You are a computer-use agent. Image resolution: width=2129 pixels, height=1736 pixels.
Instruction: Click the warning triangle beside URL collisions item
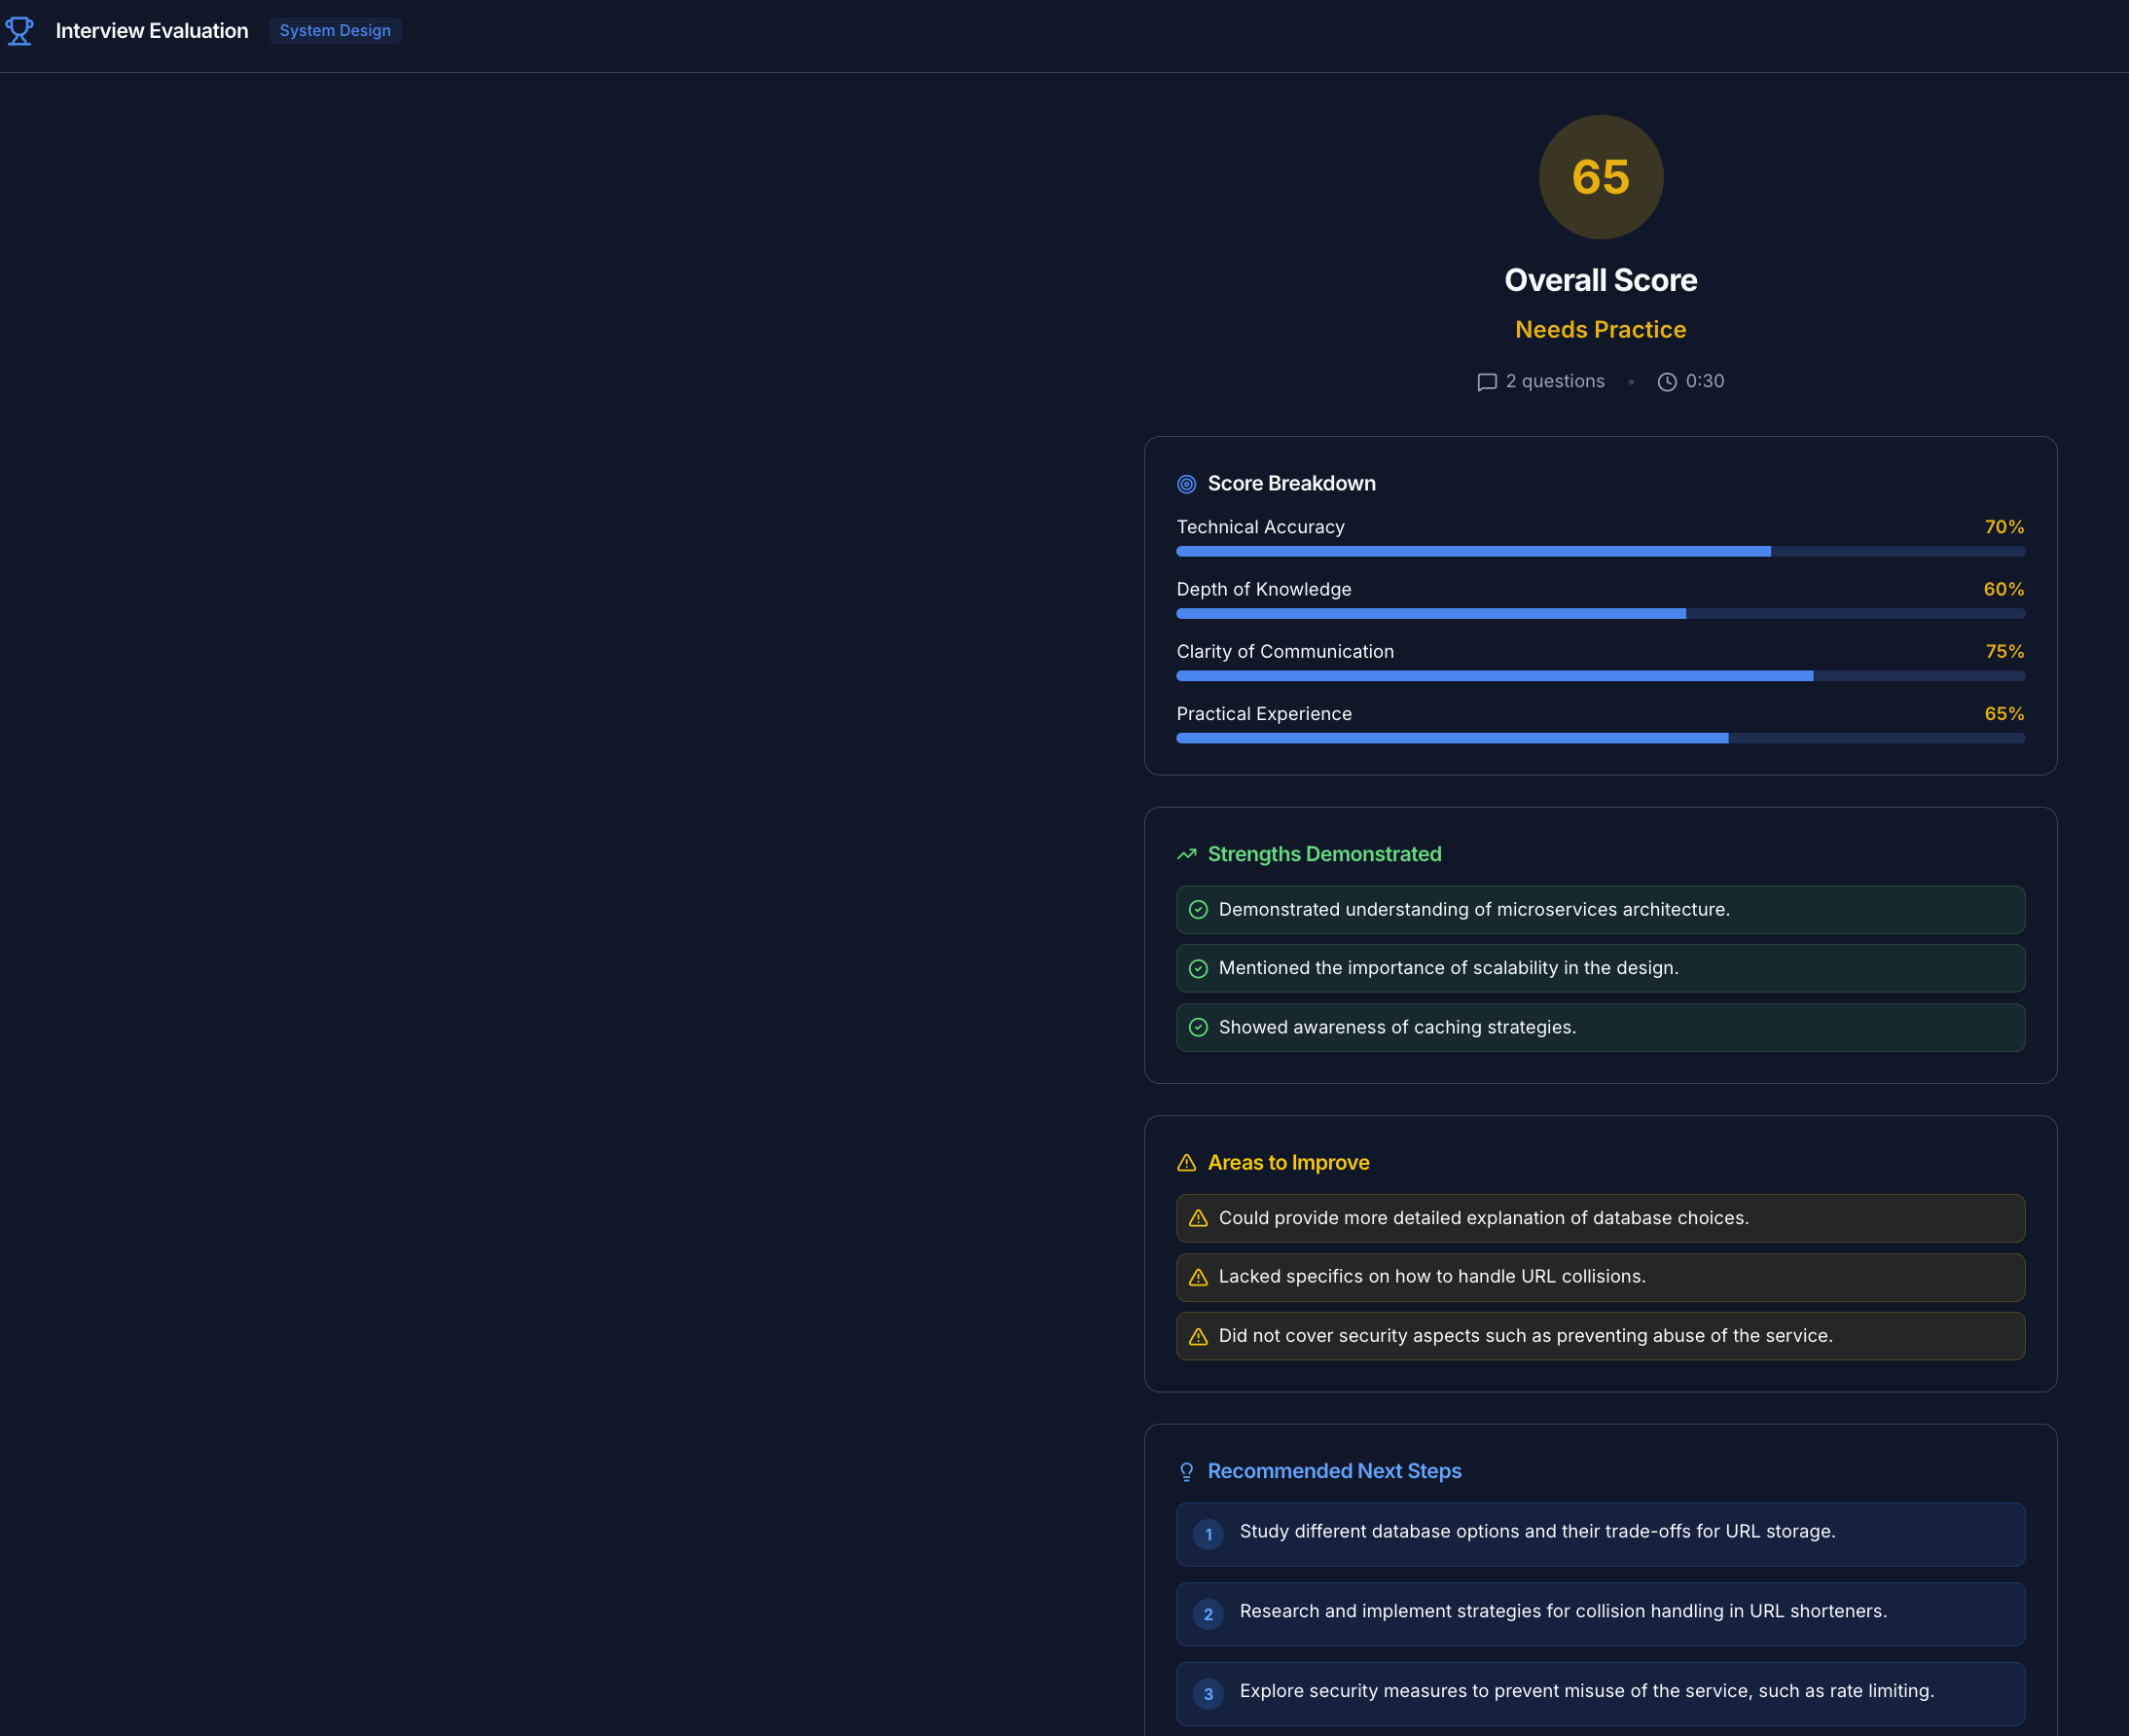click(x=1199, y=1277)
